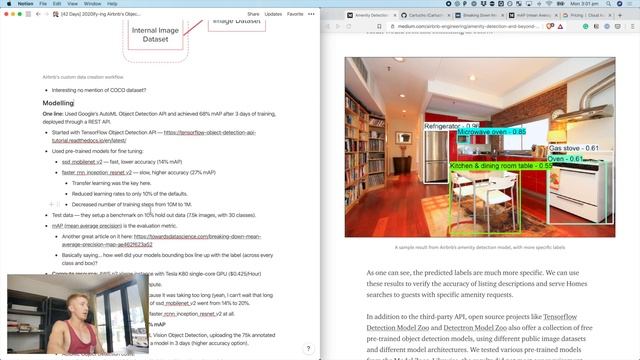
Task: Click the green circular browser extension icon
Action: click(585, 27)
